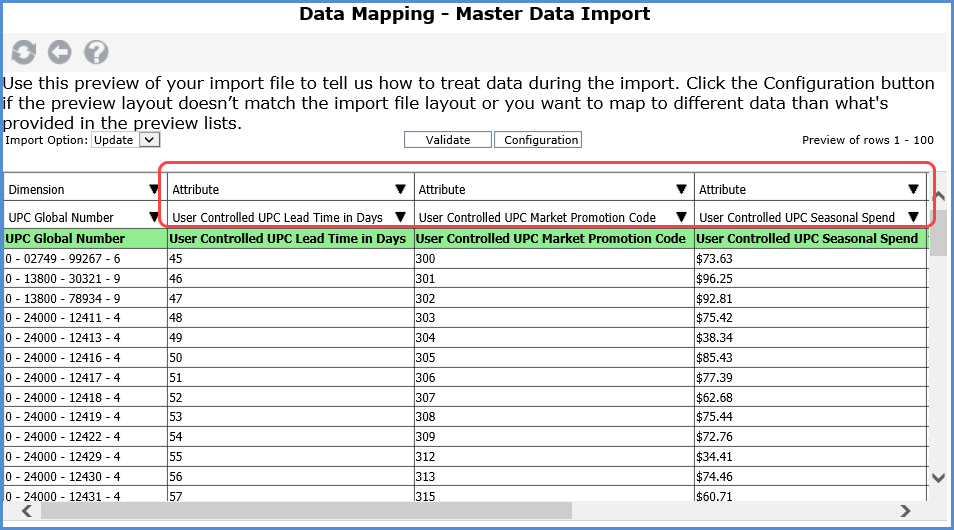Click the Configuration button
Viewport: 954px width, 530px height.
(x=538, y=140)
